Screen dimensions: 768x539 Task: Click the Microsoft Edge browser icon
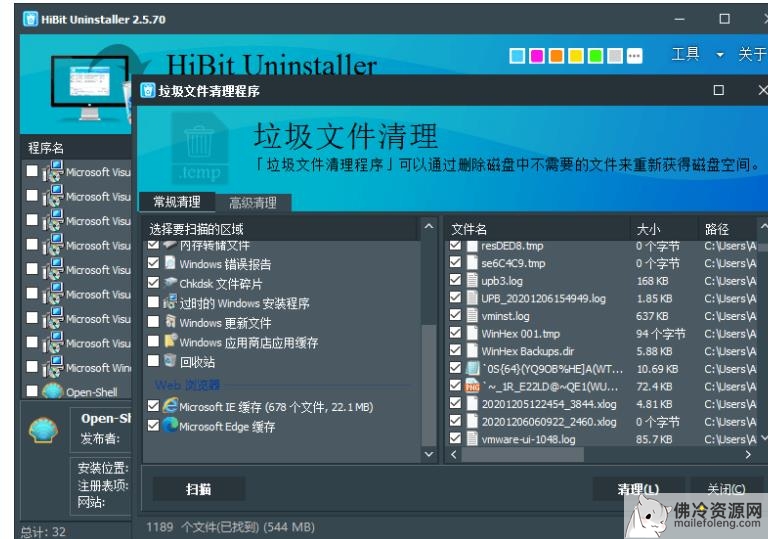170,426
